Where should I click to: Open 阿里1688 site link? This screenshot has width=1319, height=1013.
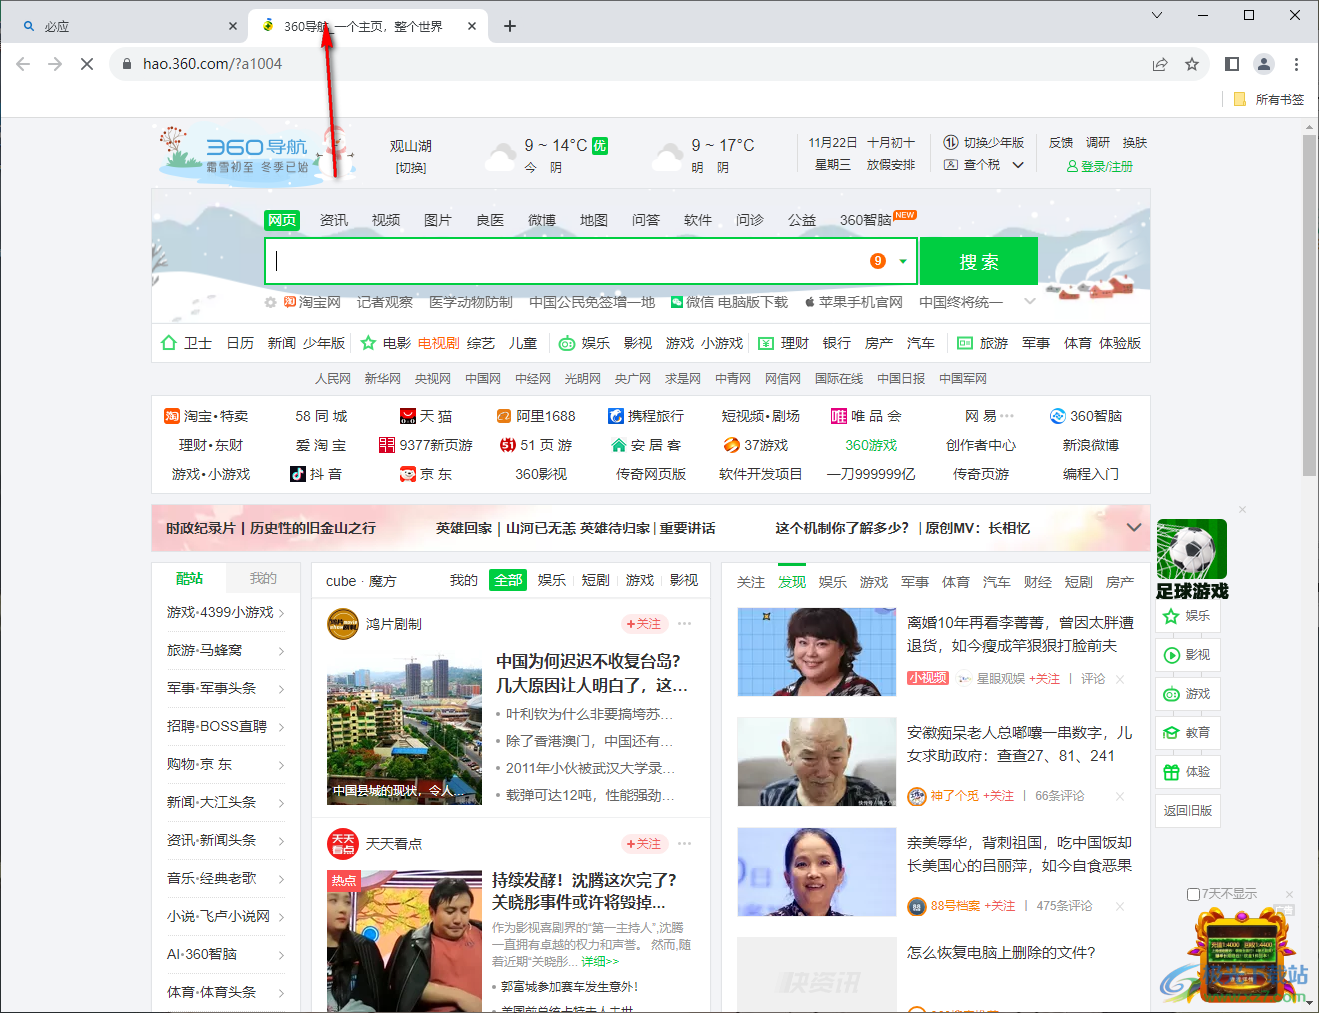click(x=536, y=416)
